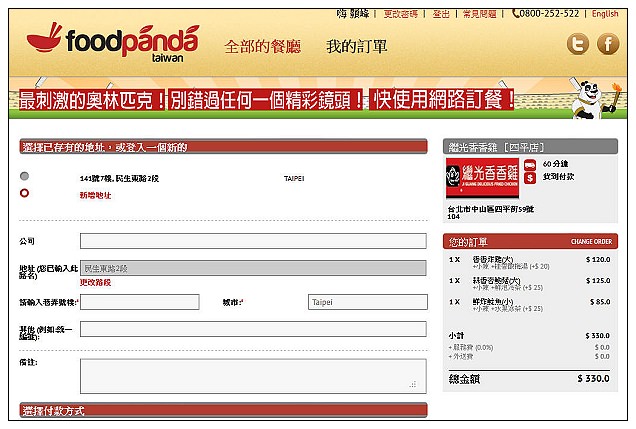Open the 常見問題 FAQ link
636x429 pixels.
point(479,14)
